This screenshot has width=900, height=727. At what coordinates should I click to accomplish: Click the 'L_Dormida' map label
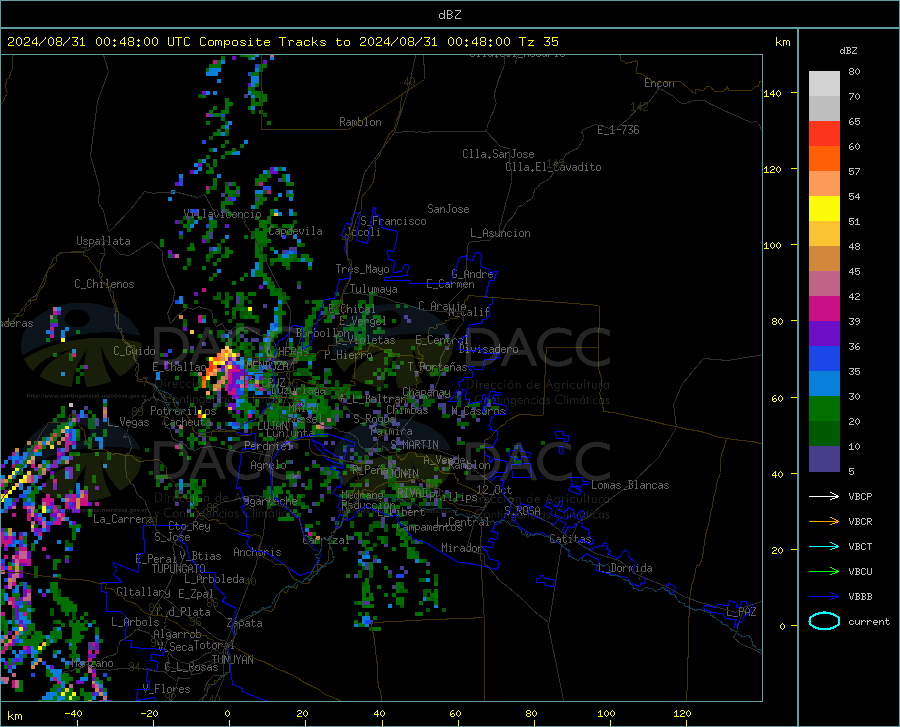coord(625,568)
